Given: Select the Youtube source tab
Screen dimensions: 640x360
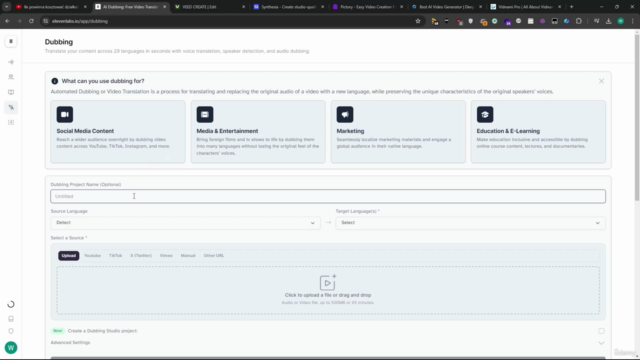Looking at the screenshot, I should pos(92,256).
